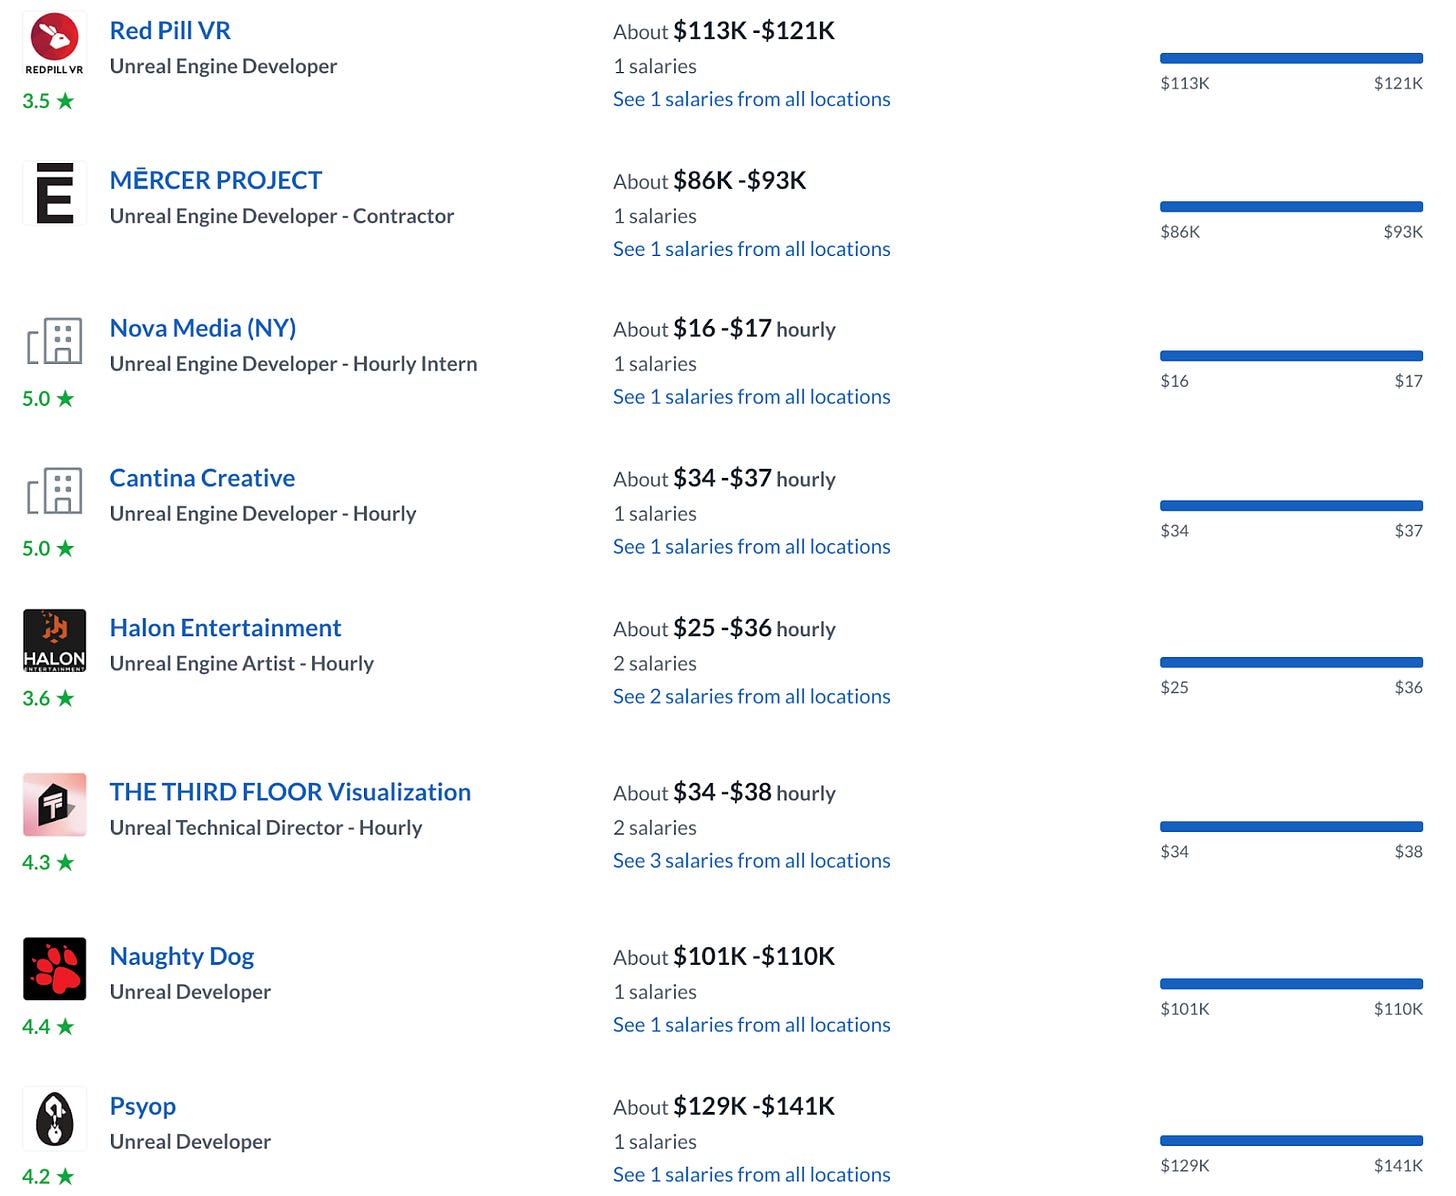See all-location salaries for Cantina Creative
Screen dimensions: 1456x1196
click(752, 547)
